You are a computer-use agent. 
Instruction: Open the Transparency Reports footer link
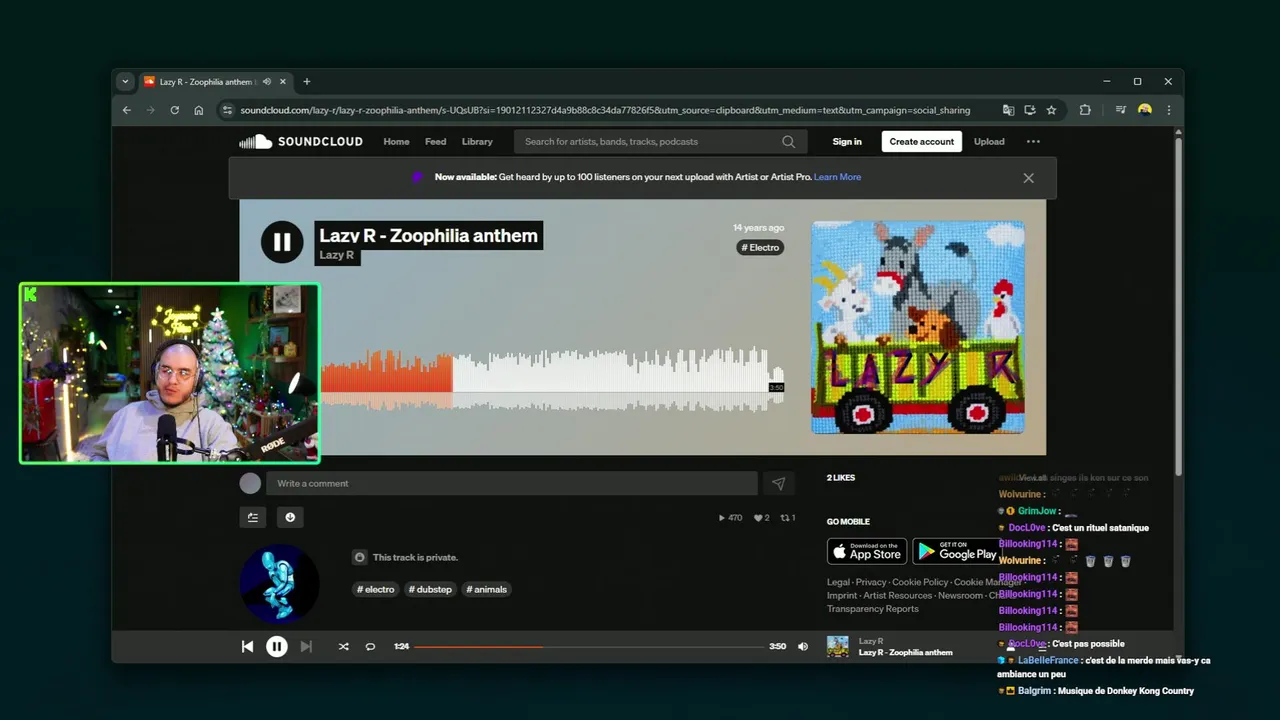[x=873, y=609]
